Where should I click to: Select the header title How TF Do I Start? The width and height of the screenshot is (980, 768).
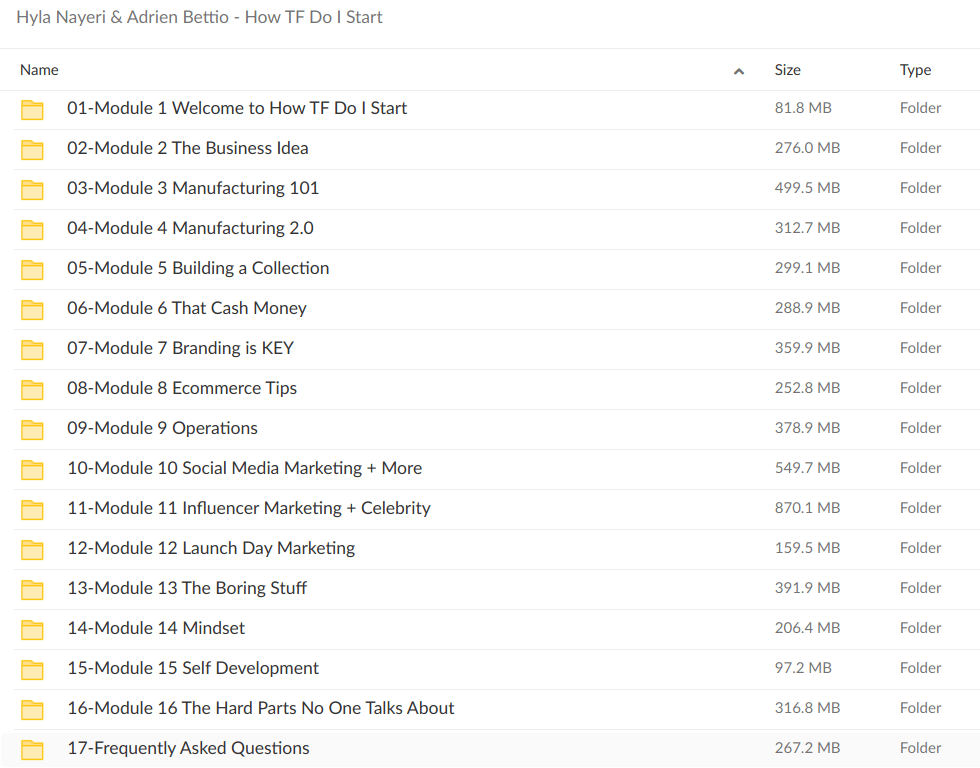[200, 17]
